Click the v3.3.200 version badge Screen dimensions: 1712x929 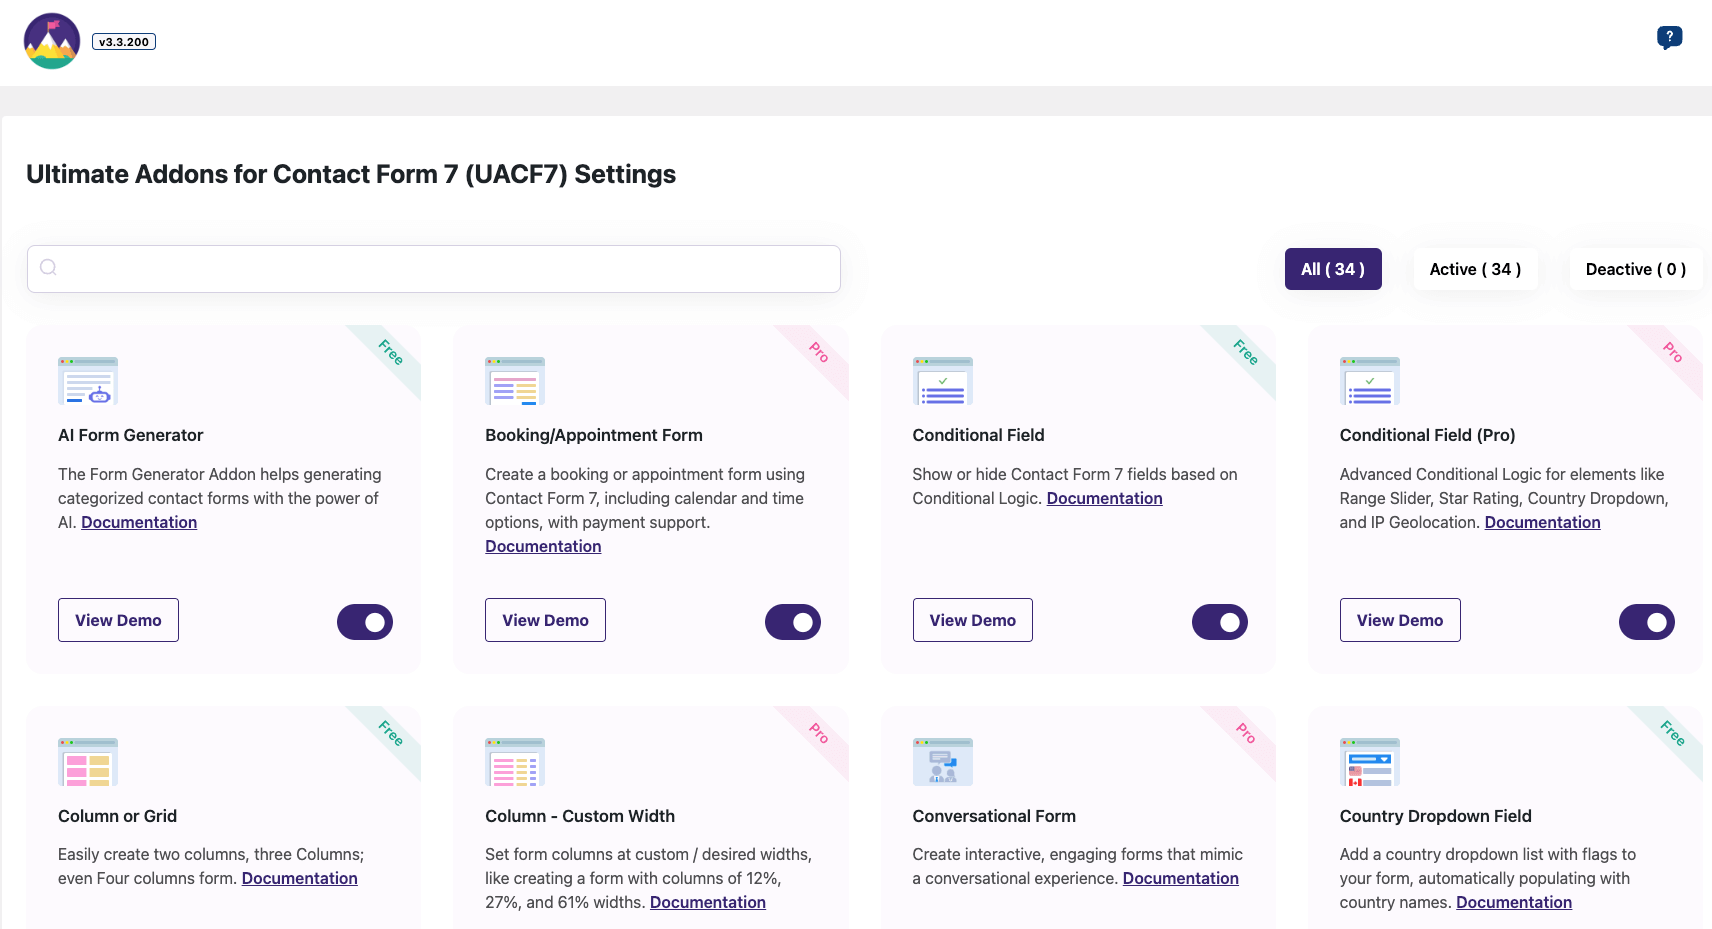tap(123, 41)
